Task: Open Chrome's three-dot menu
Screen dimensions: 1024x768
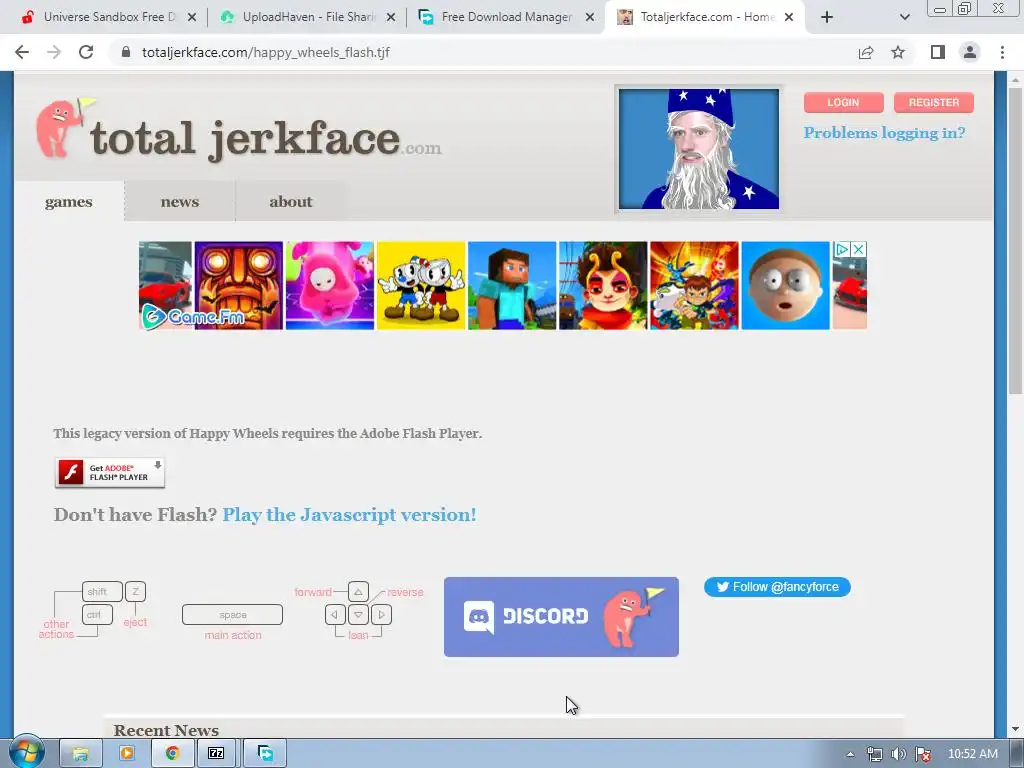Action: click(x=1002, y=52)
